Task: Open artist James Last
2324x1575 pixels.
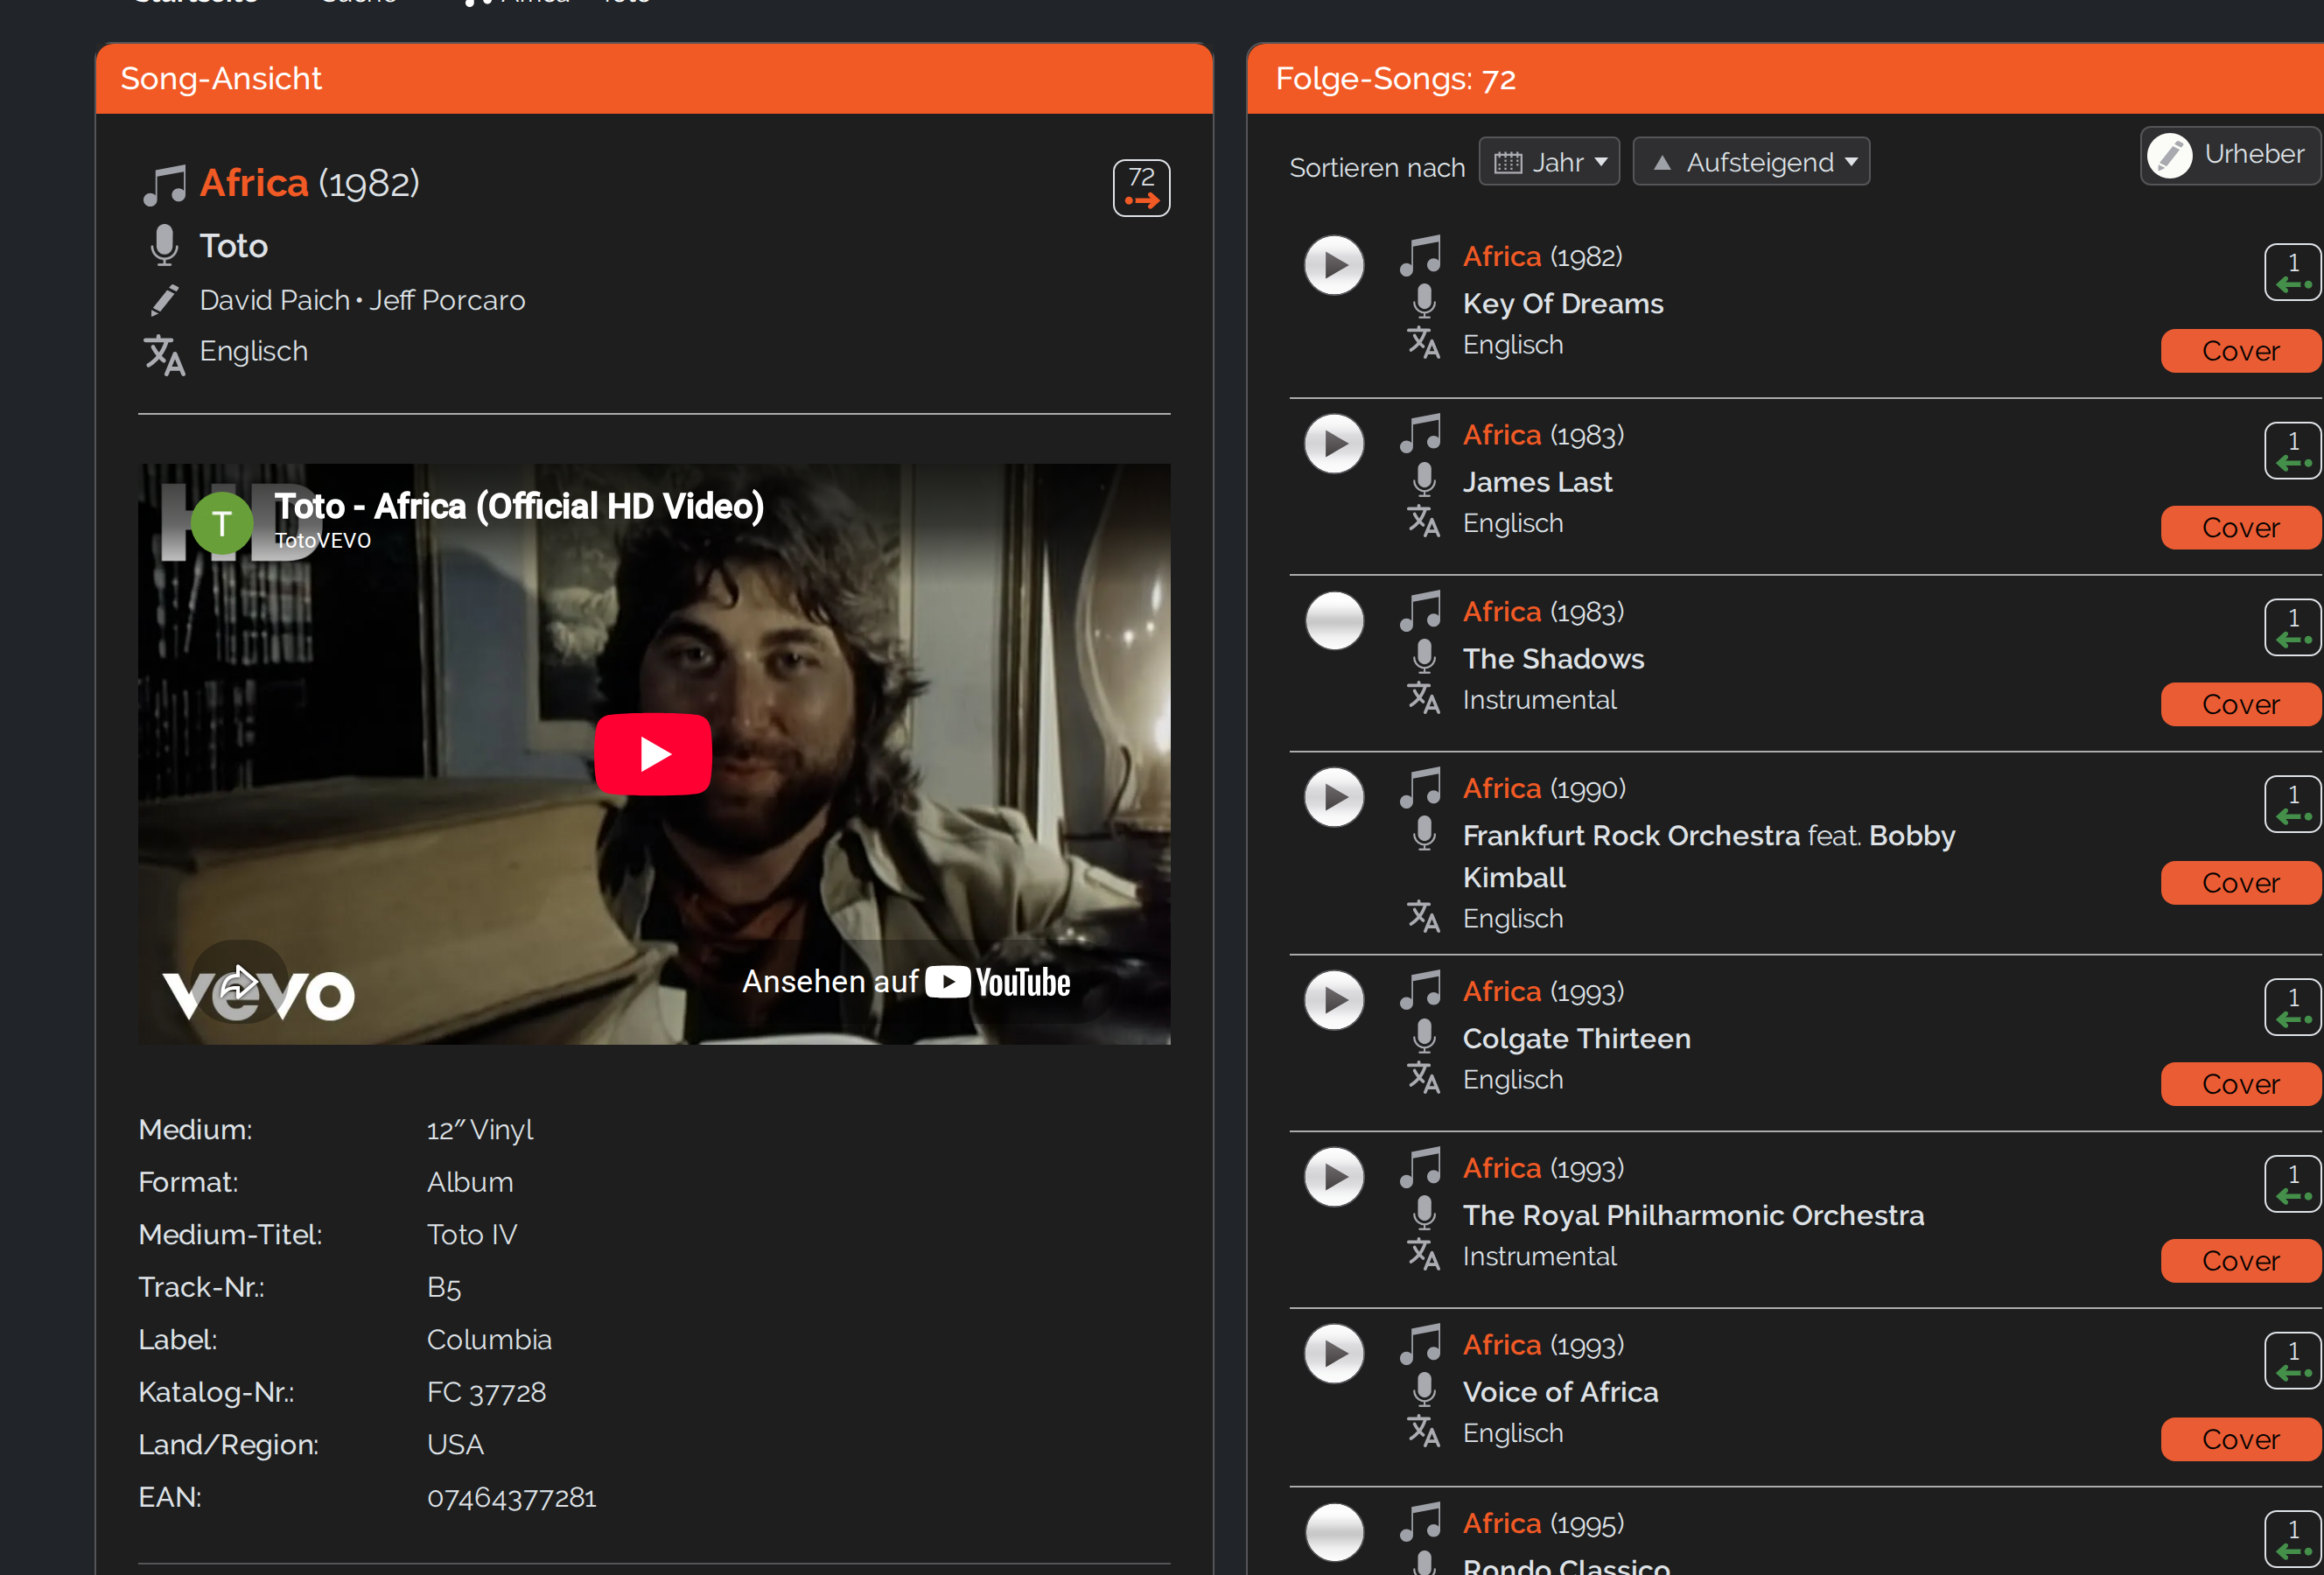Action: [1537, 482]
